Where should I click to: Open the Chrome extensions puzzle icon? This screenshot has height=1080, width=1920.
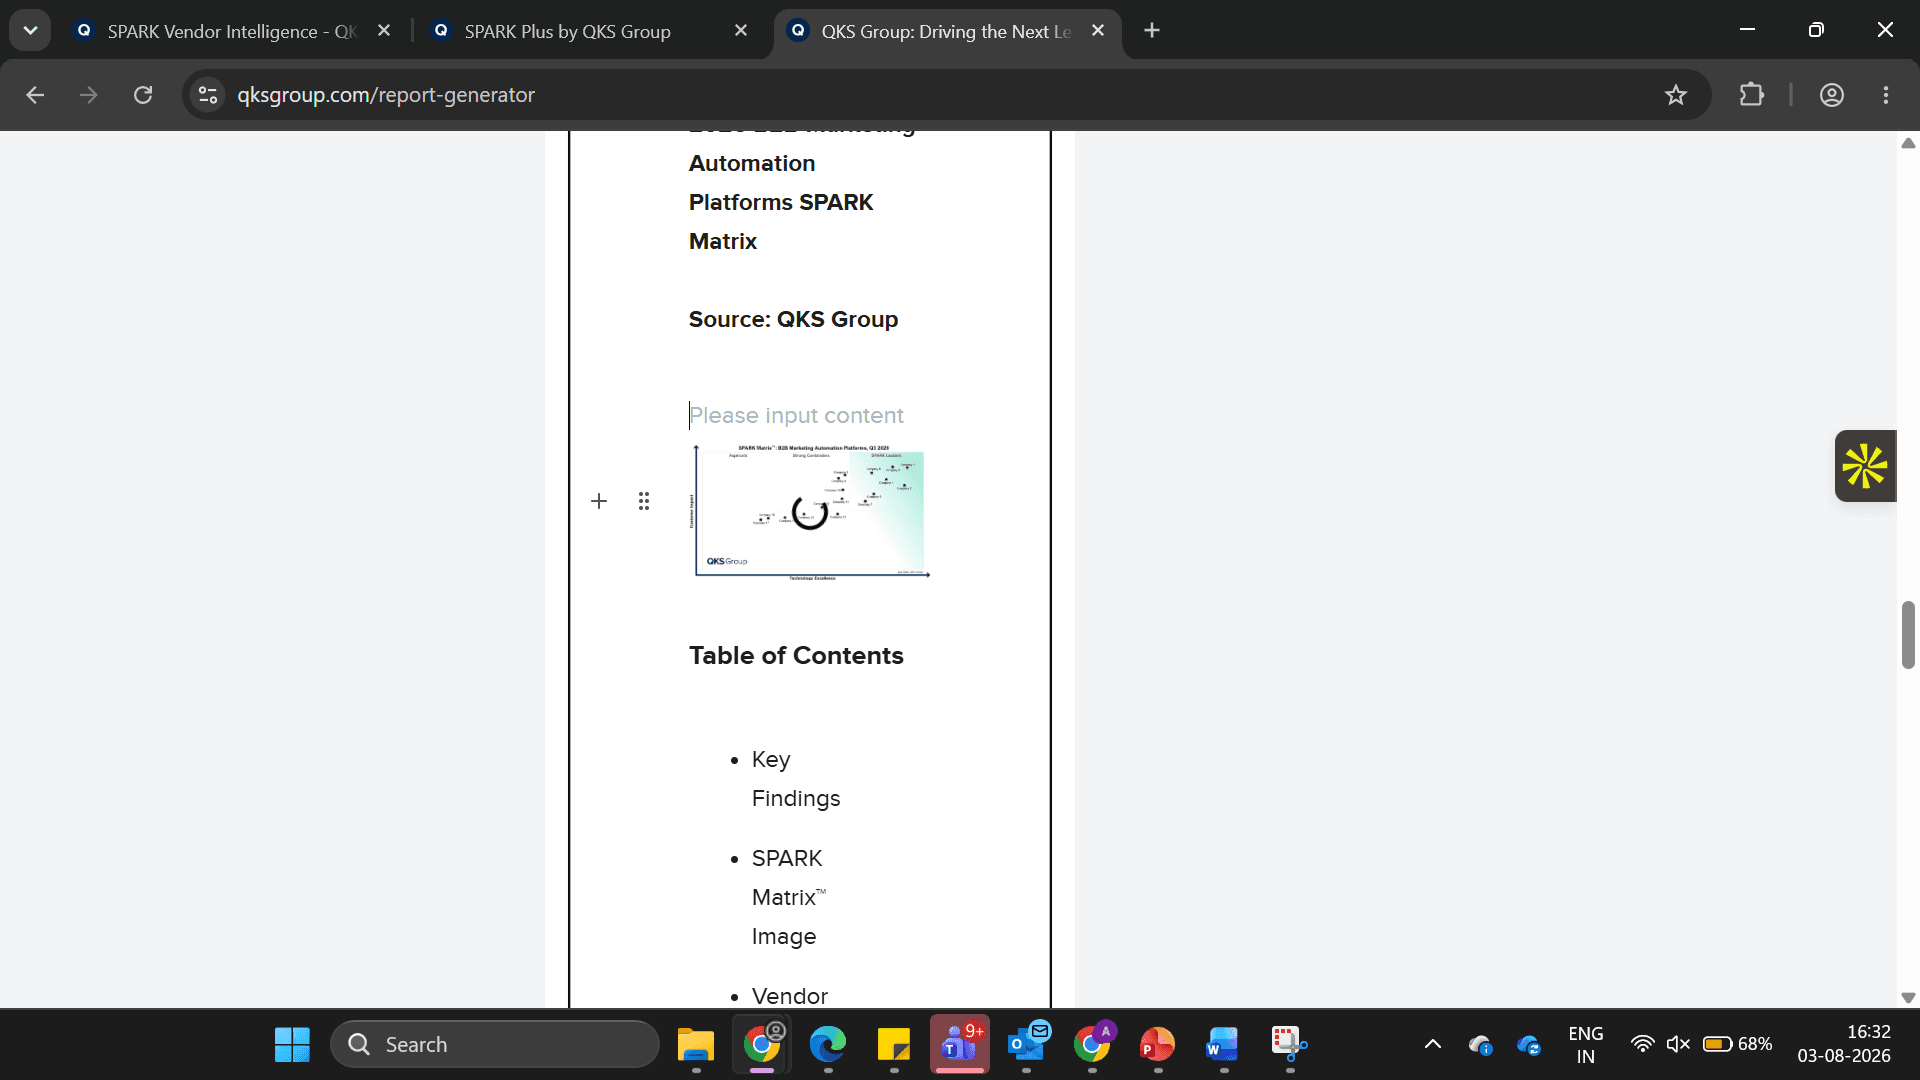[1751, 95]
